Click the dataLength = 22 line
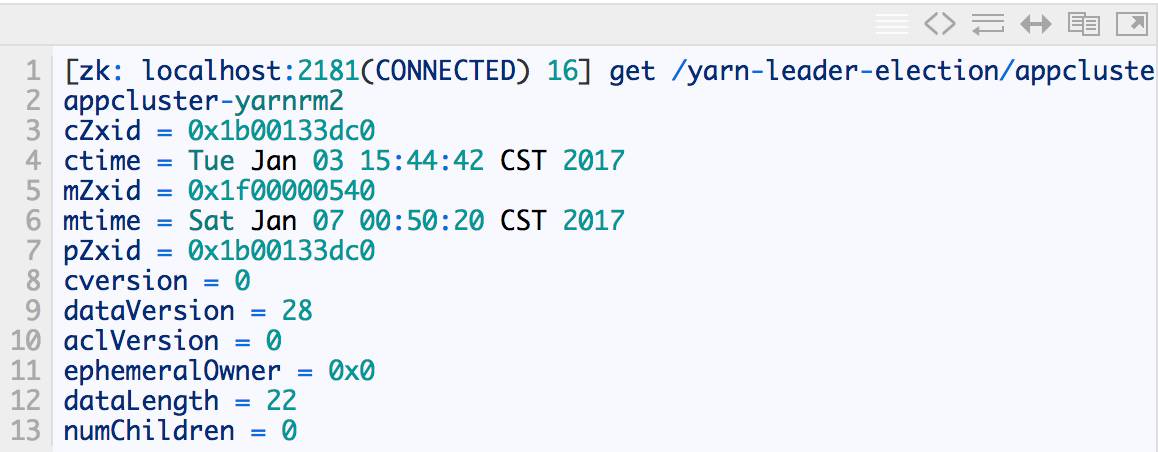 (x=180, y=400)
